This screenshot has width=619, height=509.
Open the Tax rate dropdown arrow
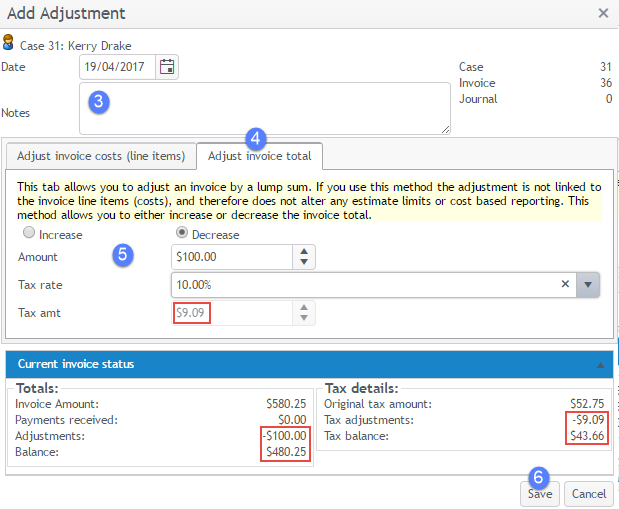coord(588,285)
